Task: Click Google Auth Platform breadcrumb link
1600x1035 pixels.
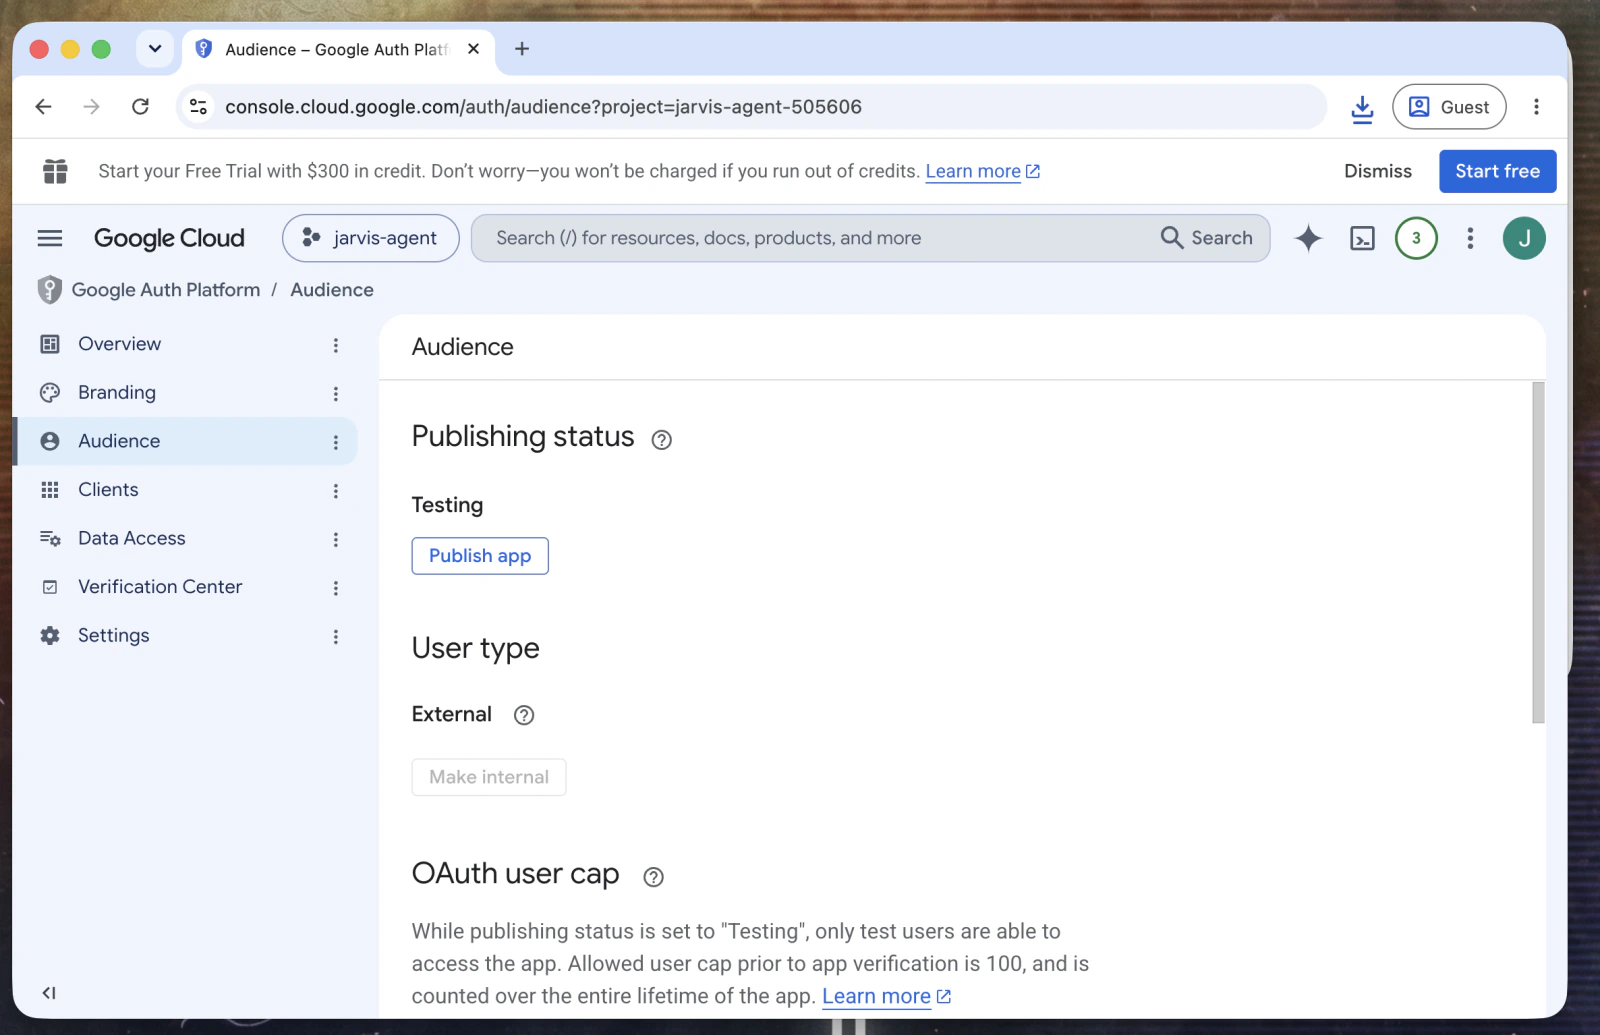Action: [166, 290]
